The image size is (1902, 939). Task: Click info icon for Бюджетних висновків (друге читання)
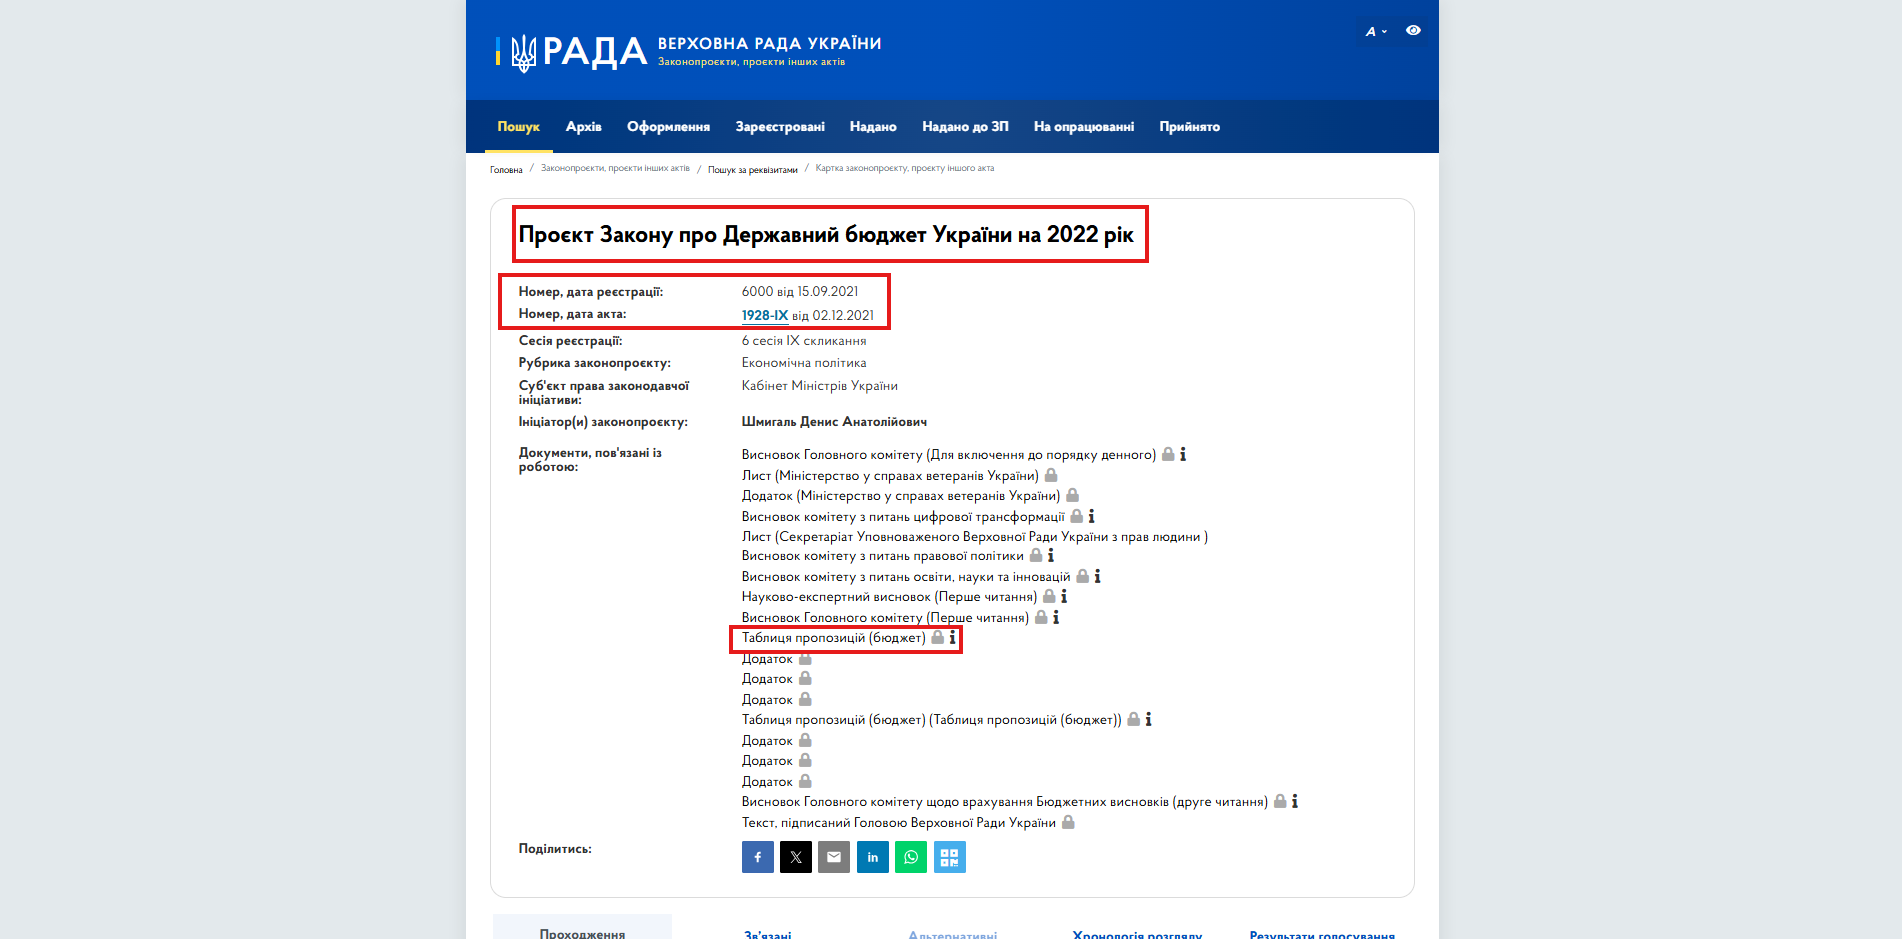pyautogui.click(x=1295, y=801)
